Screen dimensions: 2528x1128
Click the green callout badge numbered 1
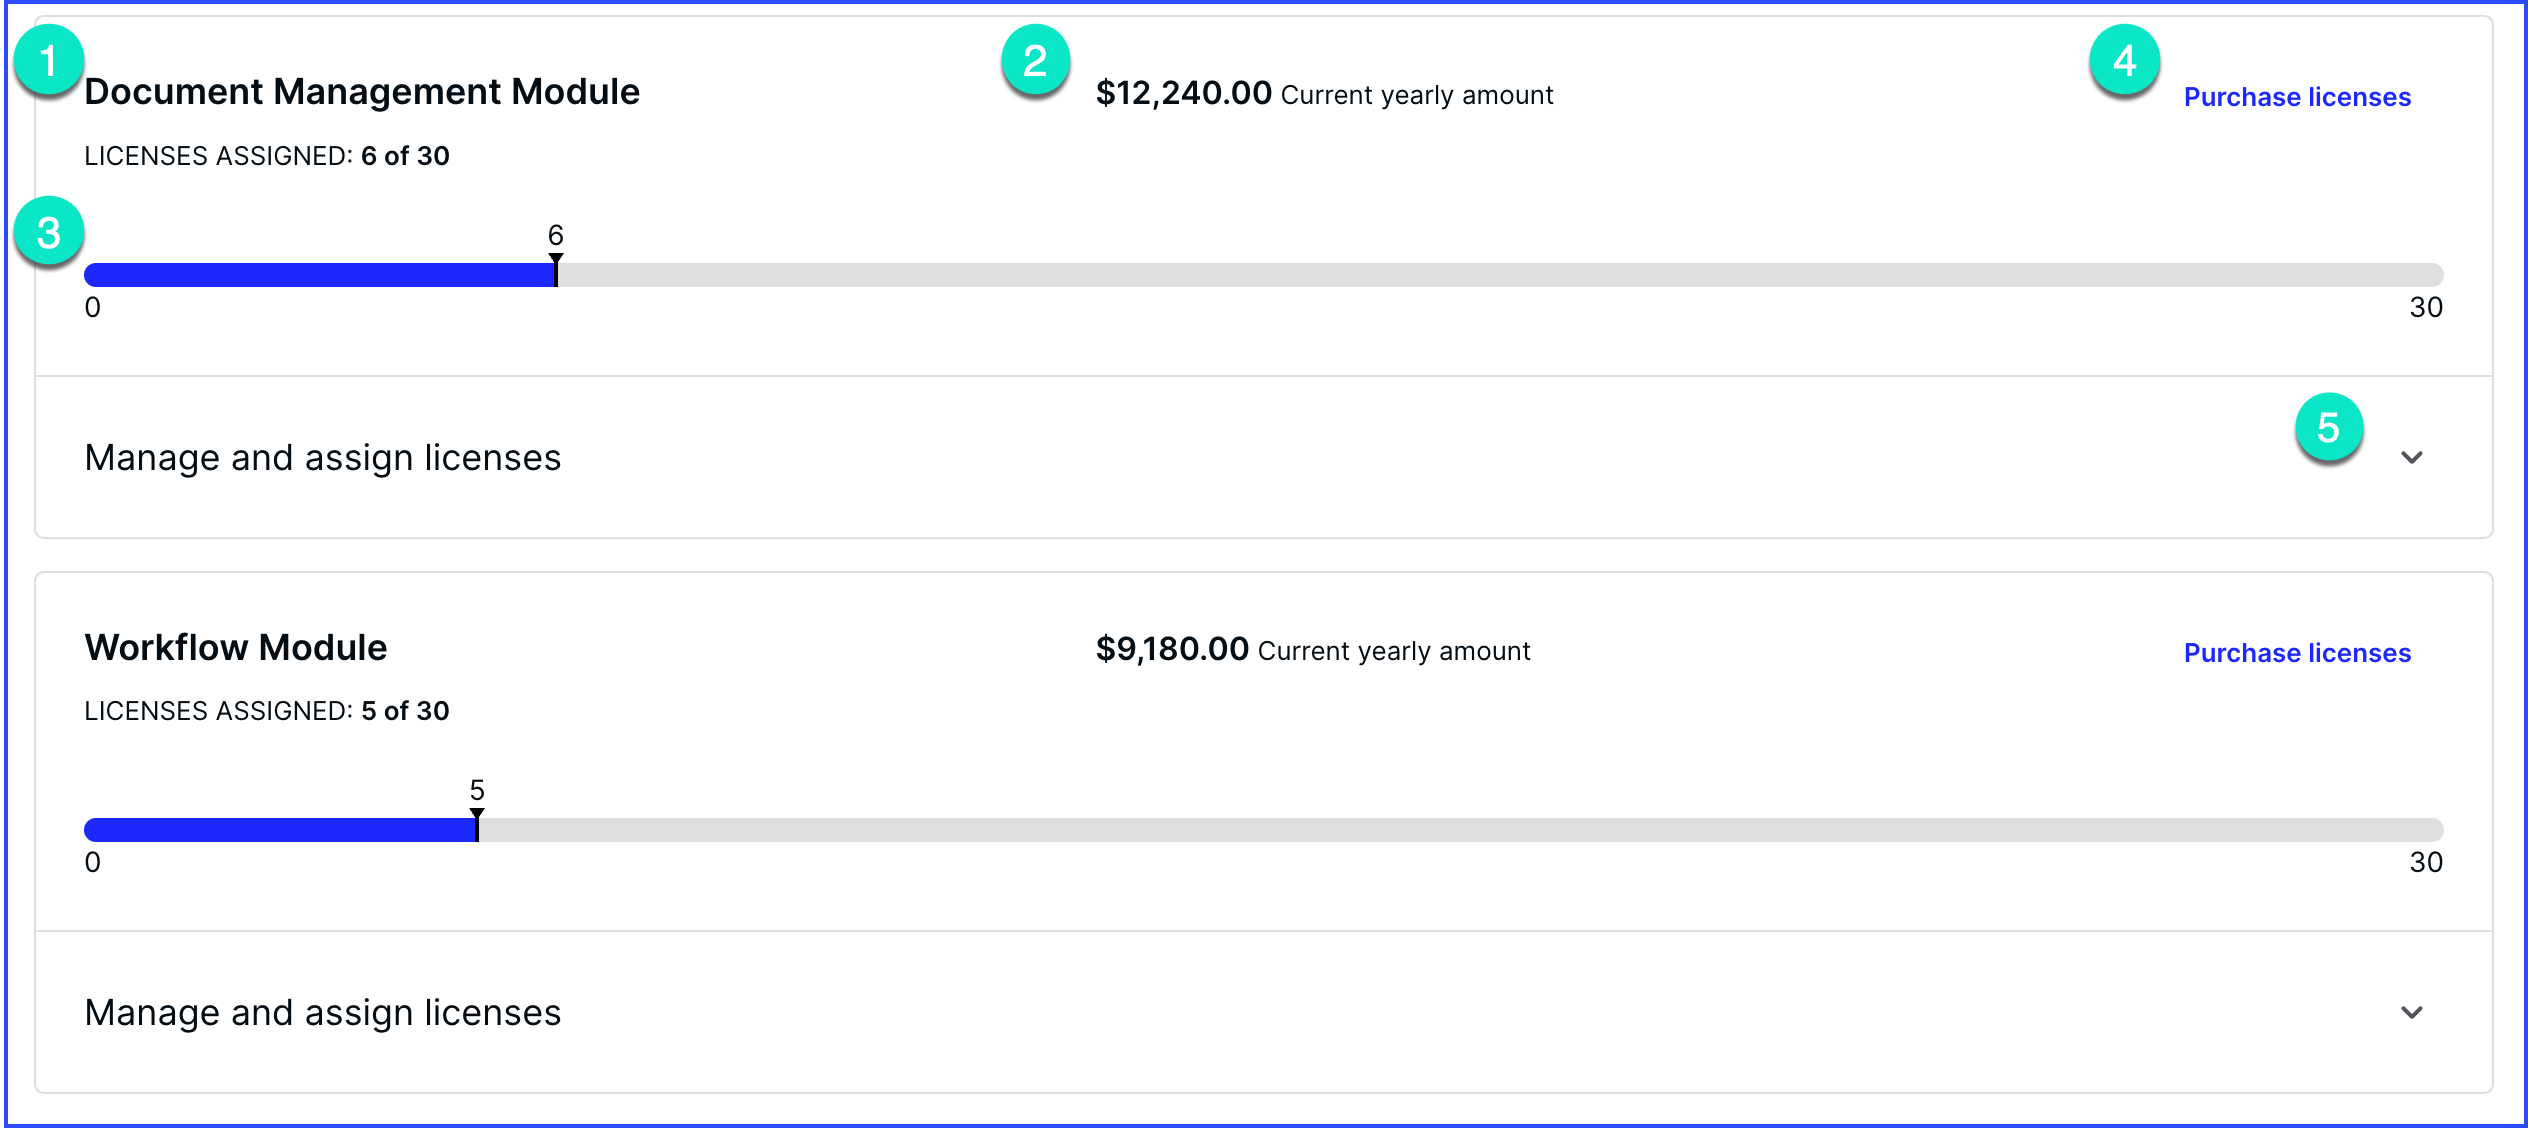48,61
